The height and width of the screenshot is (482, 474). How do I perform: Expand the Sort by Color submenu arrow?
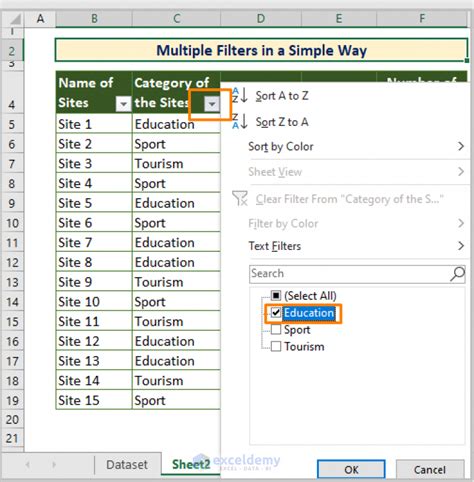[461, 146]
